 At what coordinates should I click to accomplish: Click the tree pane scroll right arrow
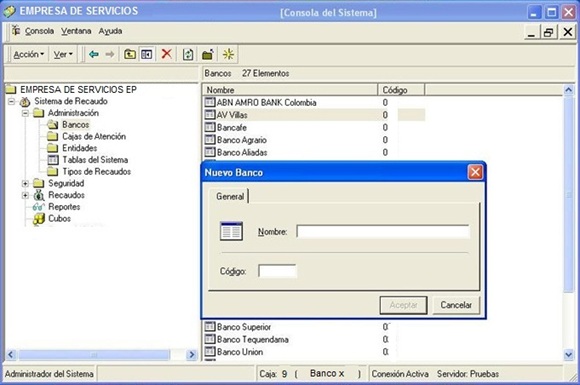point(192,355)
